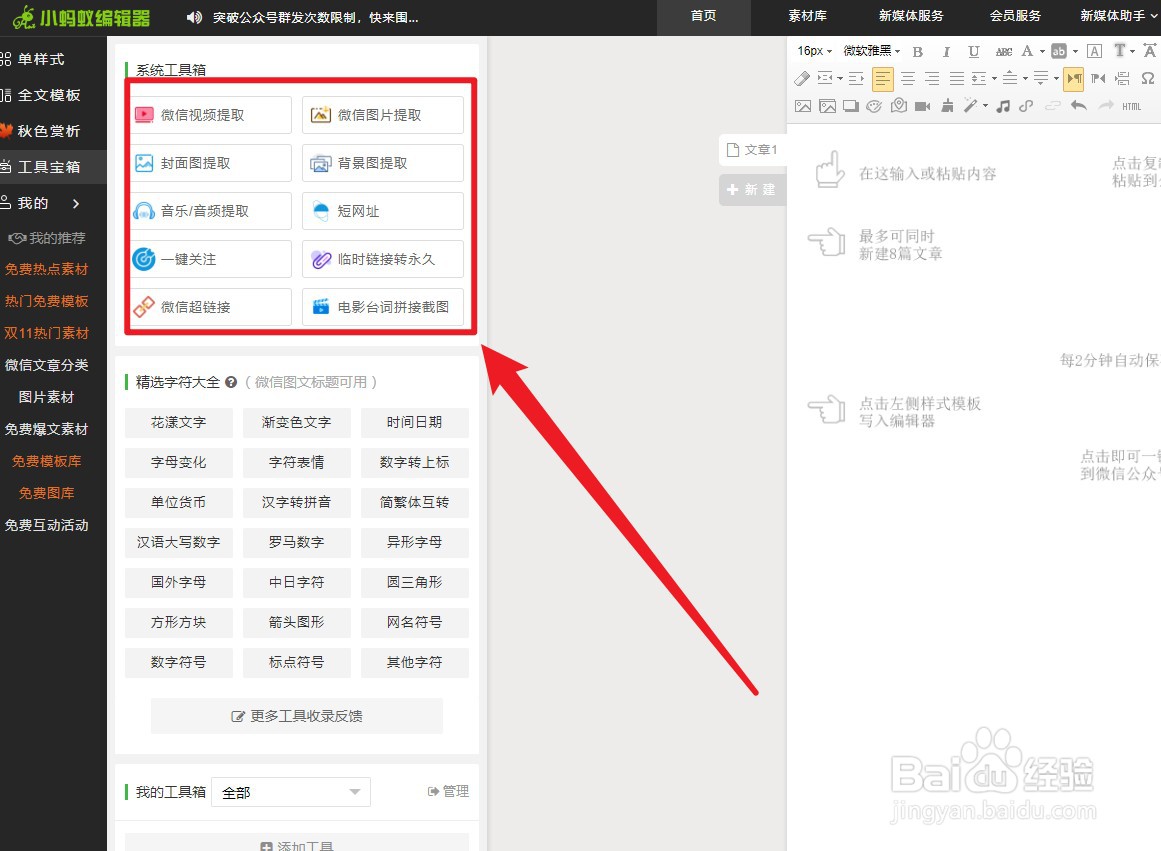Select 工具宝箱 in the sidebar
1161x851 pixels.
pos(53,167)
